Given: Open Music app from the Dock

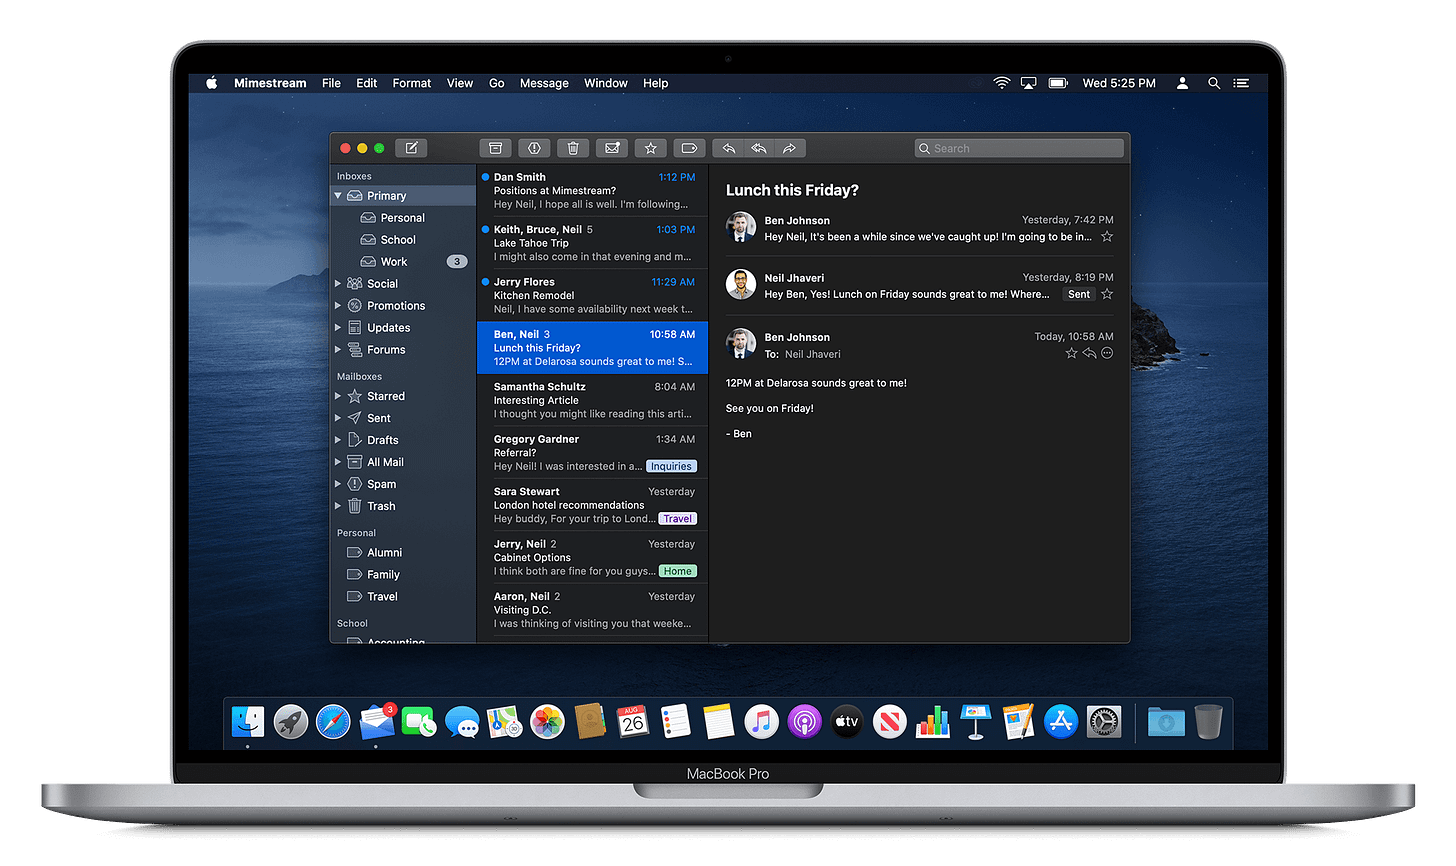Looking at the screenshot, I should [x=761, y=721].
